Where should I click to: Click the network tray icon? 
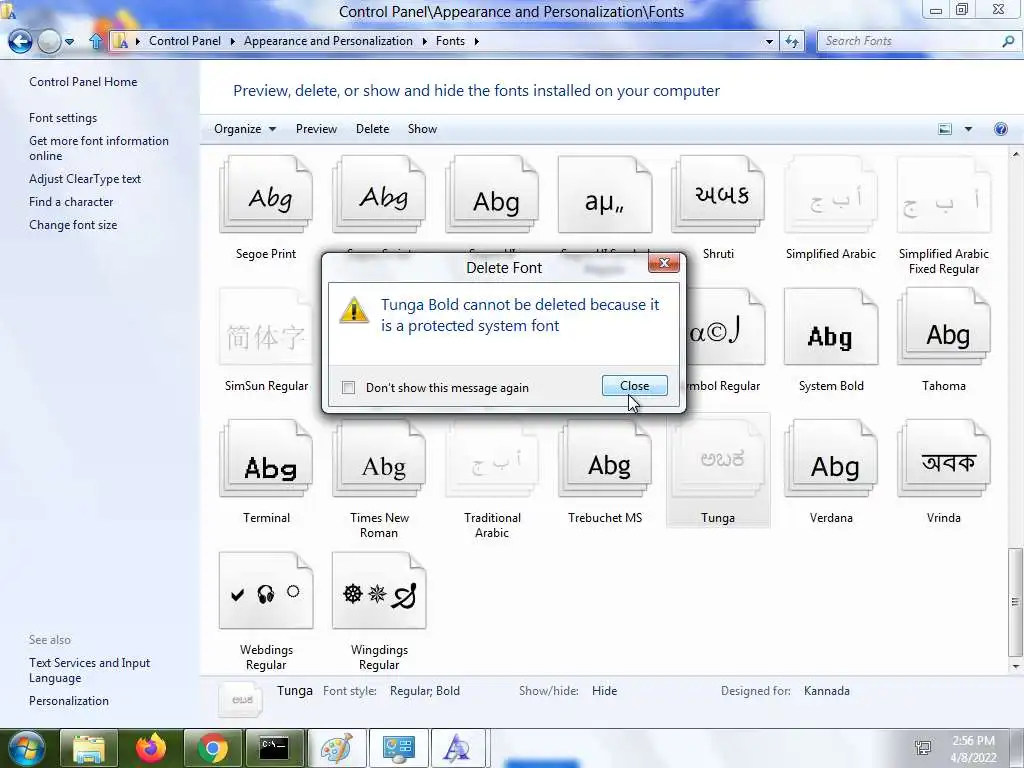coord(923,748)
